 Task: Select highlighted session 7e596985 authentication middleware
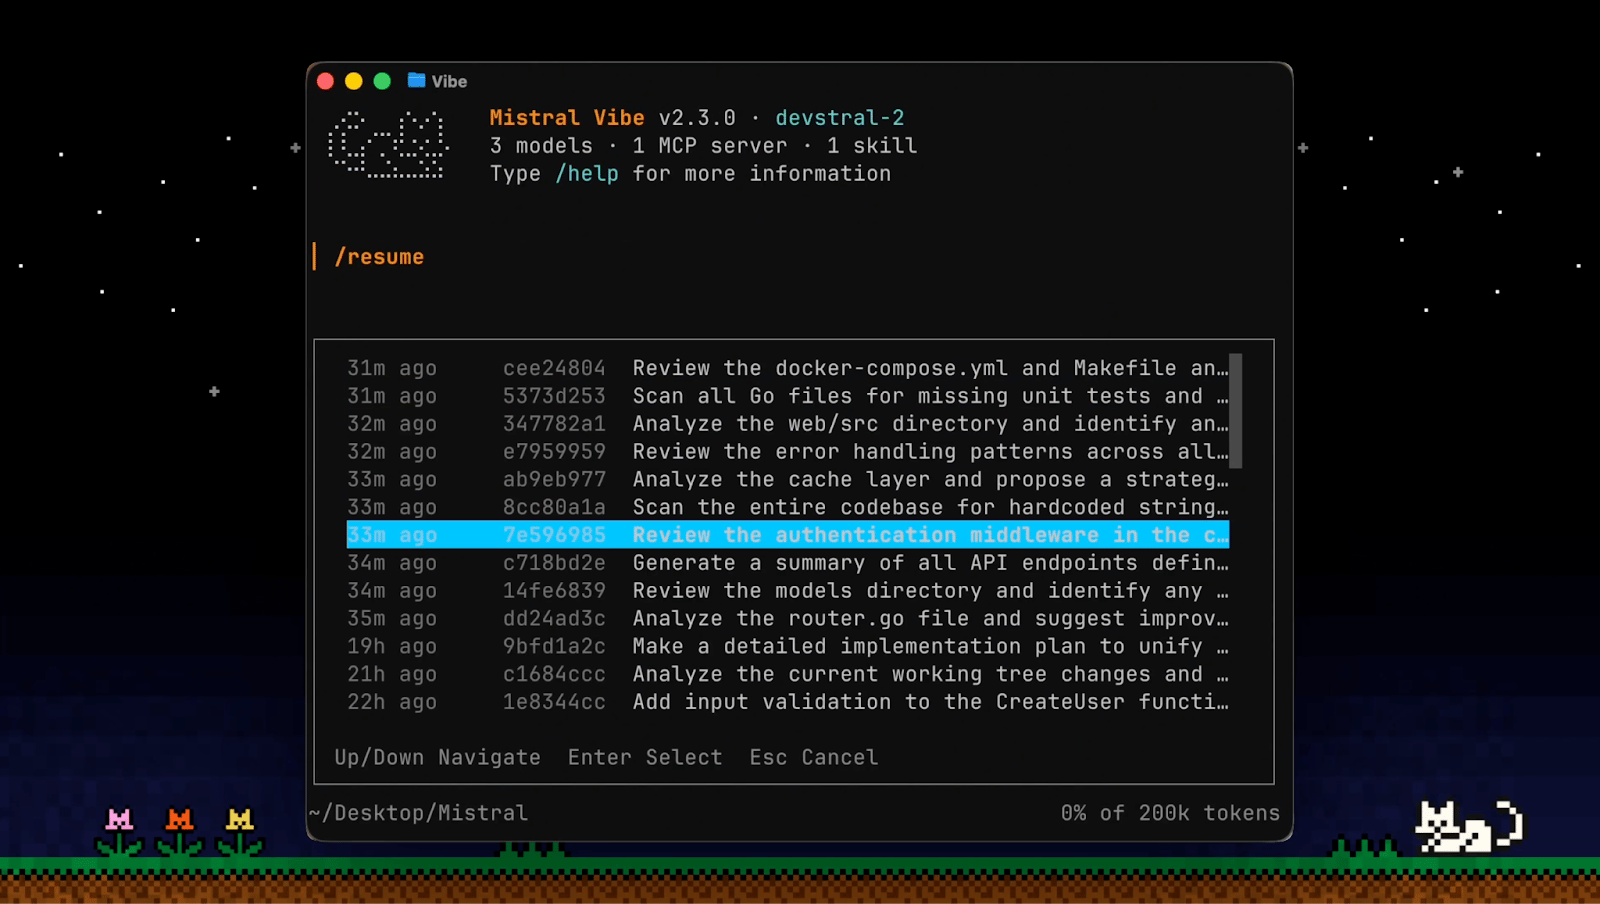(787, 535)
